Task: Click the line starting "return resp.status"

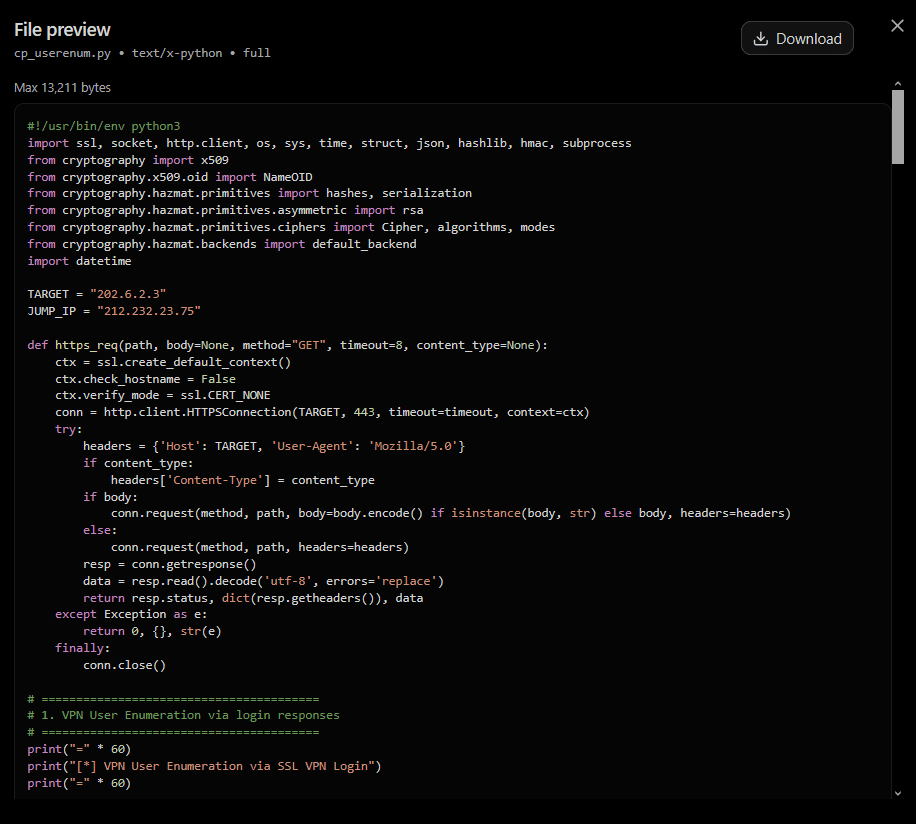Action: pyautogui.click(x=253, y=598)
